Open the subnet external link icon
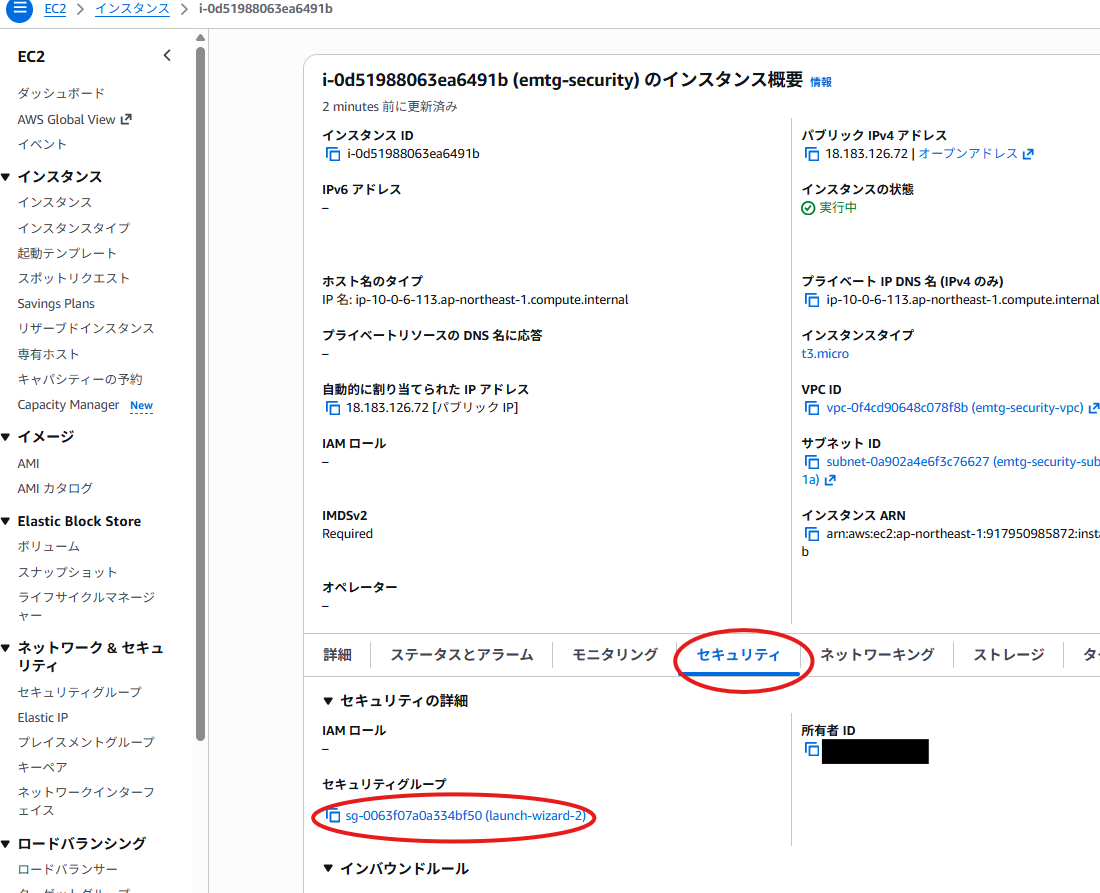The image size is (1100, 893). [x=831, y=480]
